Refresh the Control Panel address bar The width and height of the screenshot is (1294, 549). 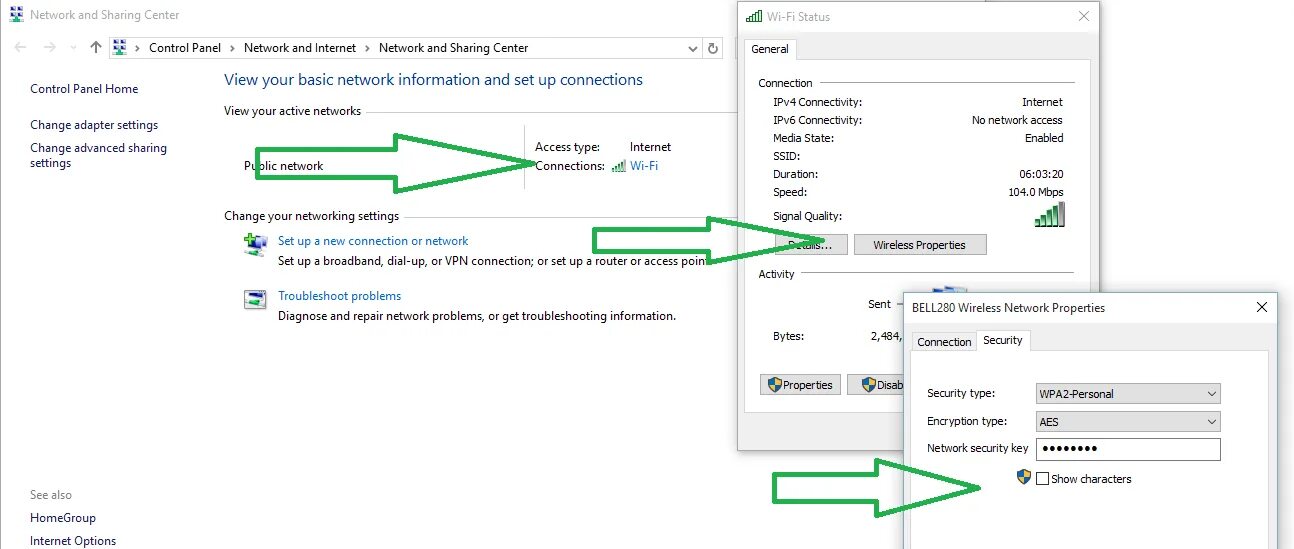pyautogui.click(x=713, y=48)
